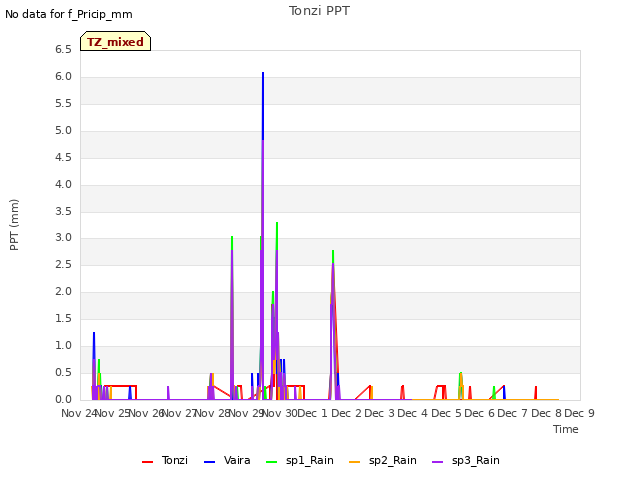The width and height of the screenshot is (640, 480).
Task: Click the Tonzi PPT chart title
Action: (x=319, y=11)
